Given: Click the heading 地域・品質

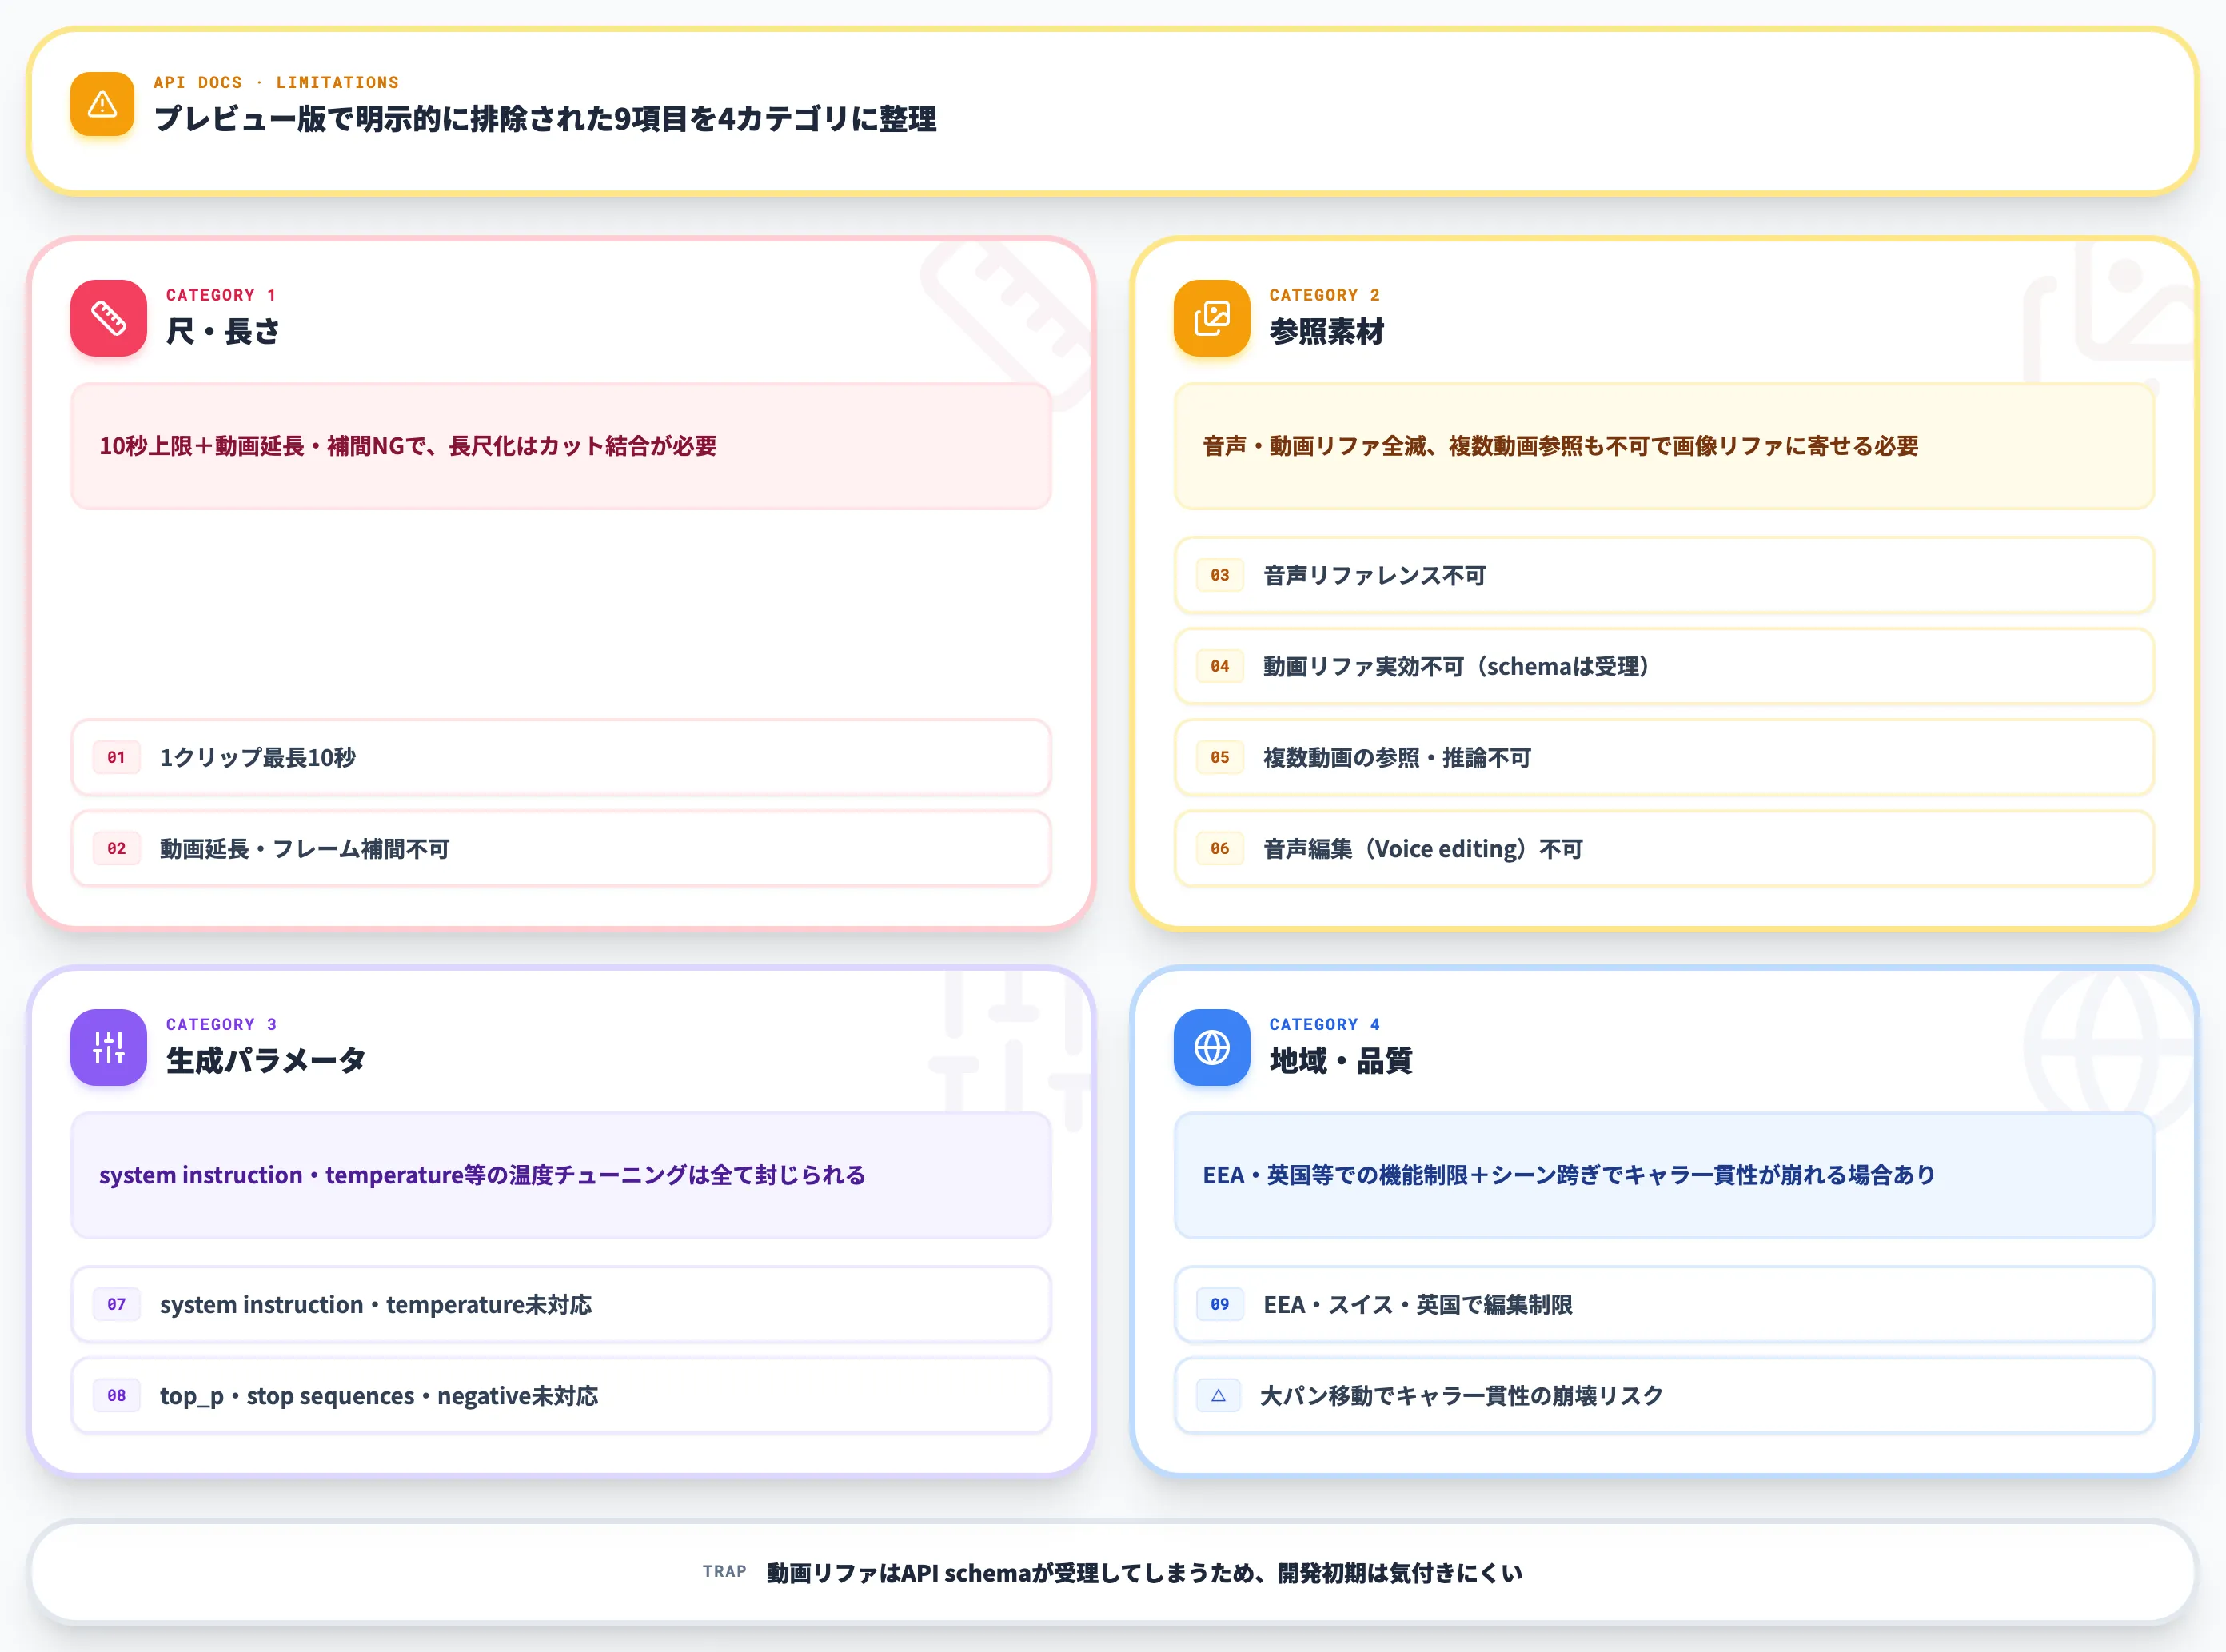Looking at the screenshot, I should point(1340,1060).
